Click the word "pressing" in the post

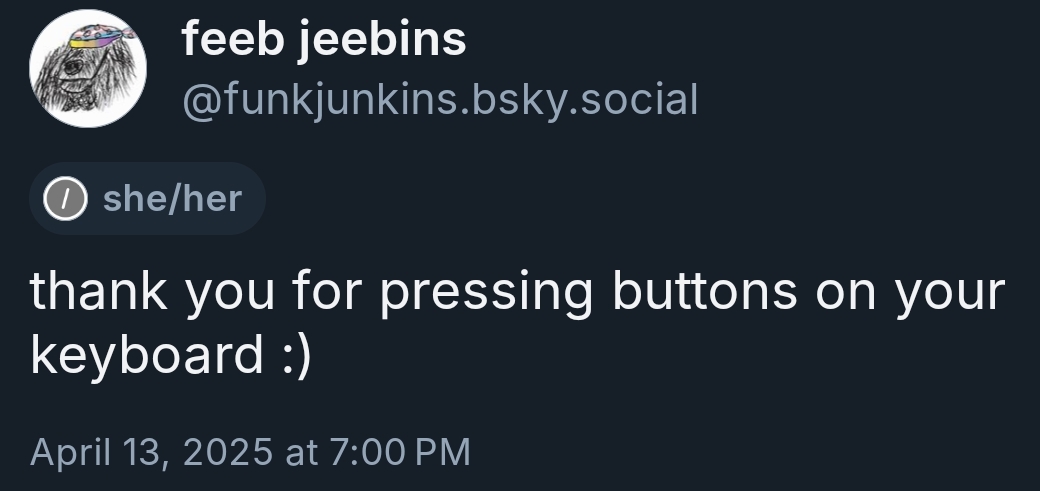tap(487, 291)
